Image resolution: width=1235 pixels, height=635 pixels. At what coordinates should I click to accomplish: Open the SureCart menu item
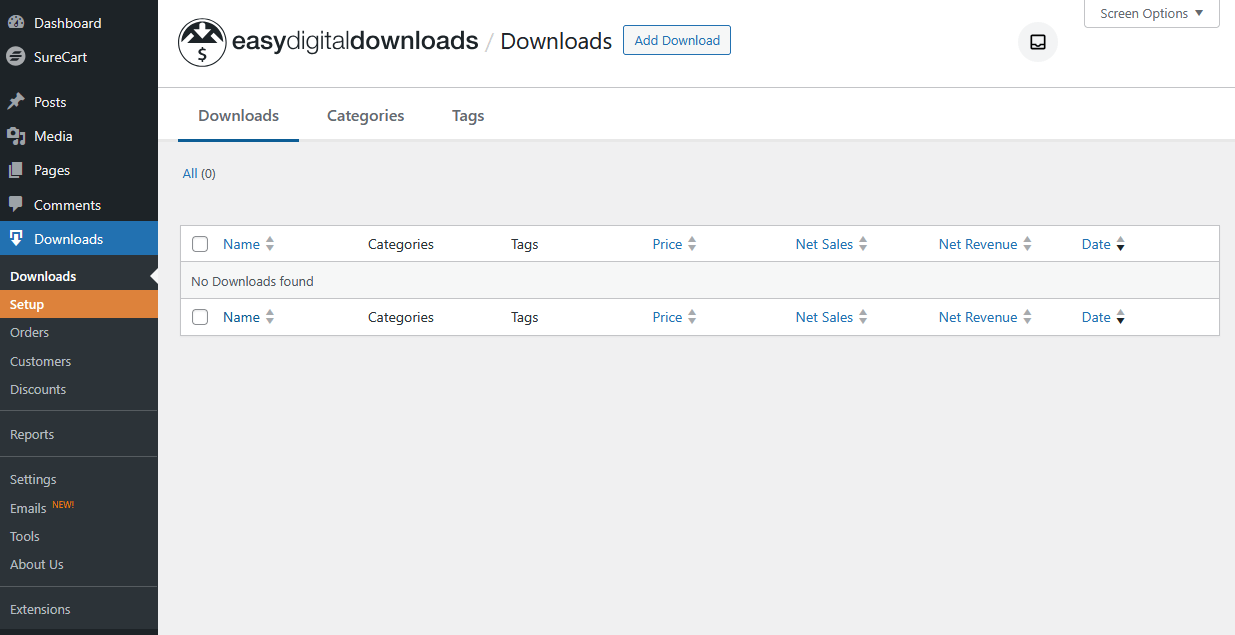[79, 57]
